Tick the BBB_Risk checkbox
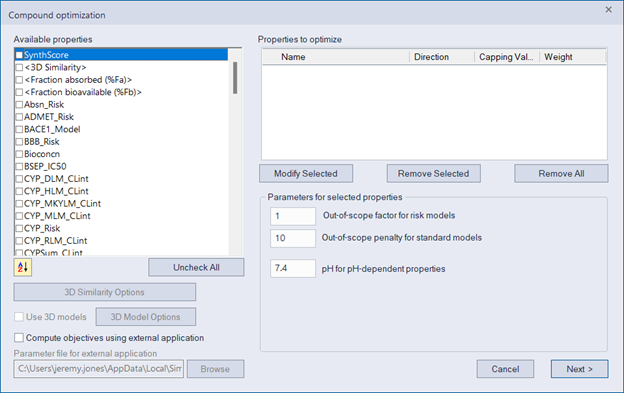The image size is (624, 393). click(19, 142)
